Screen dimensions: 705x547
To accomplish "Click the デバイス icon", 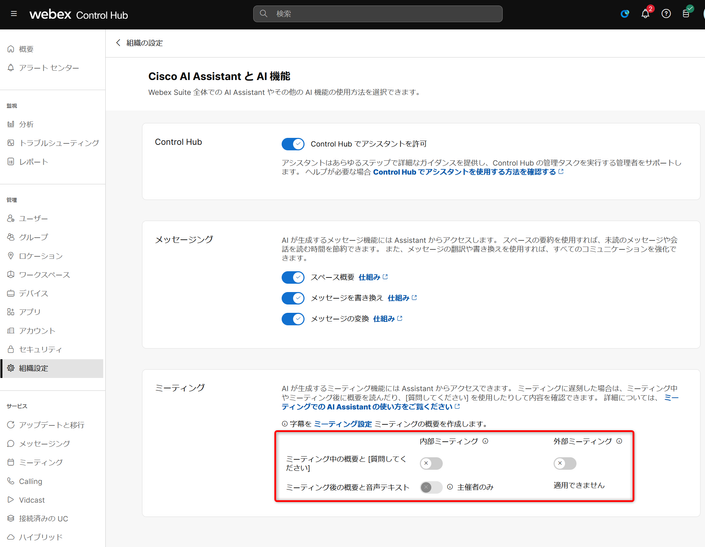I will (11, 293).
